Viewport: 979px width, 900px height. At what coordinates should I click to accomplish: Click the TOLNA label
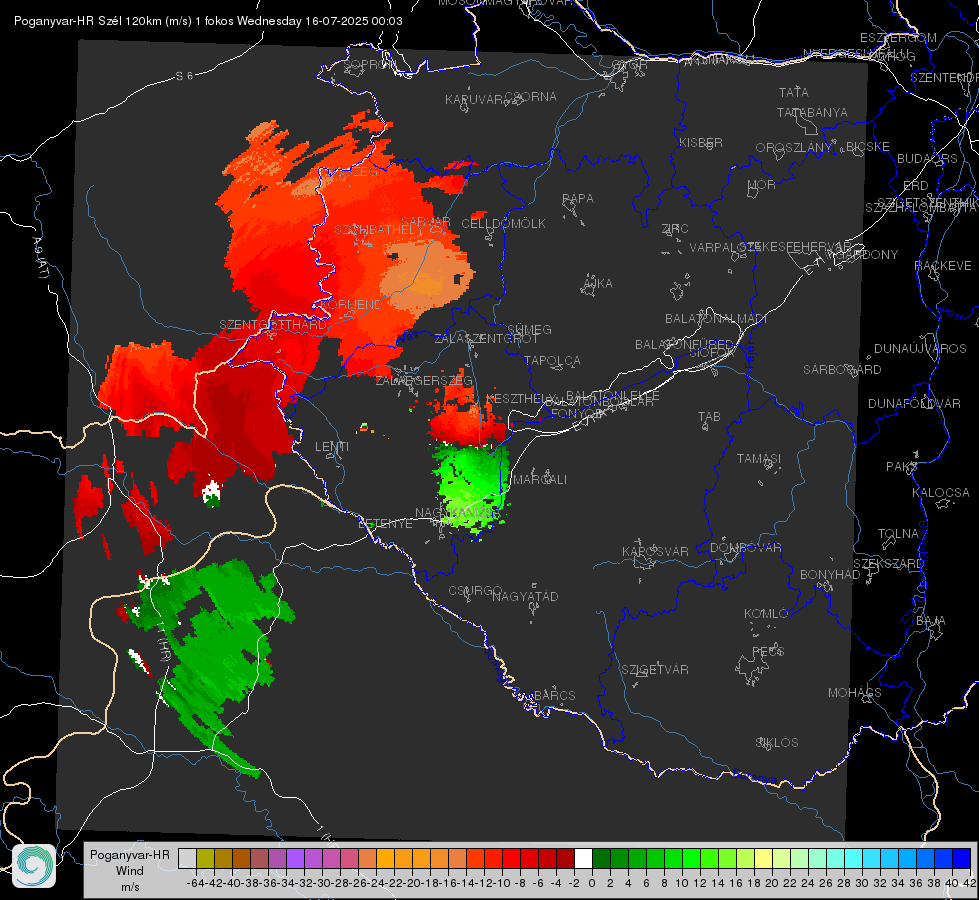coord(898,534)
